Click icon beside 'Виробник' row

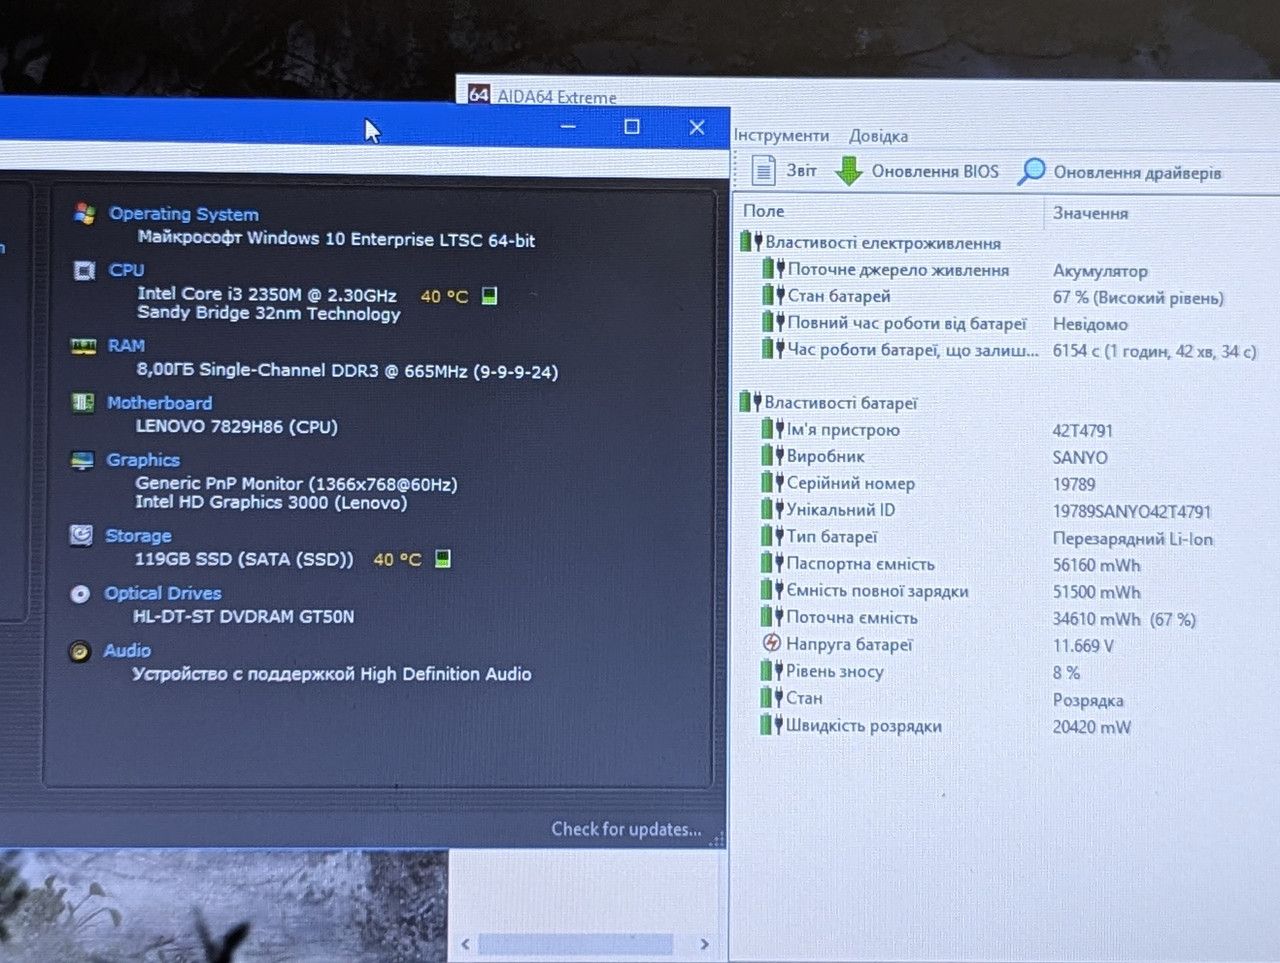[772, 456]
